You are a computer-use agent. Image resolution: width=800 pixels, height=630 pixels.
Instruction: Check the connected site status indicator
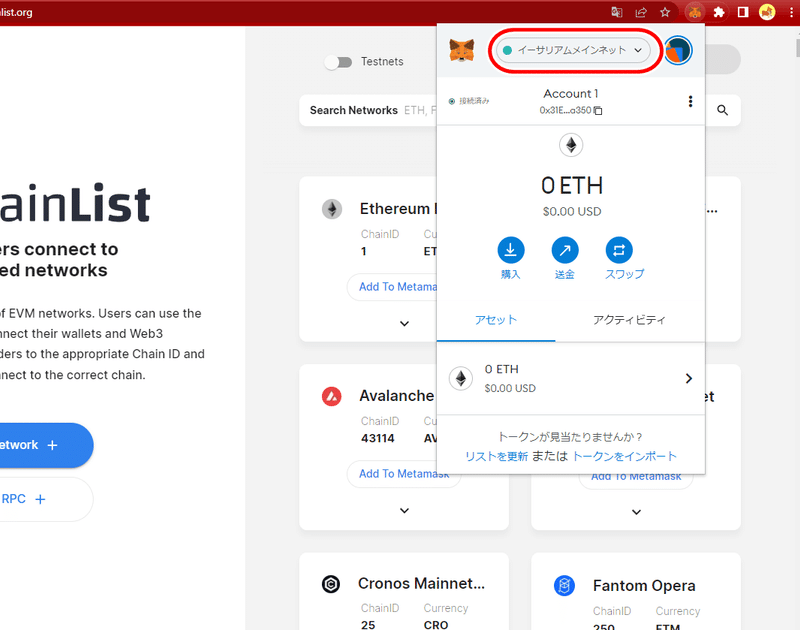point(469,101)
